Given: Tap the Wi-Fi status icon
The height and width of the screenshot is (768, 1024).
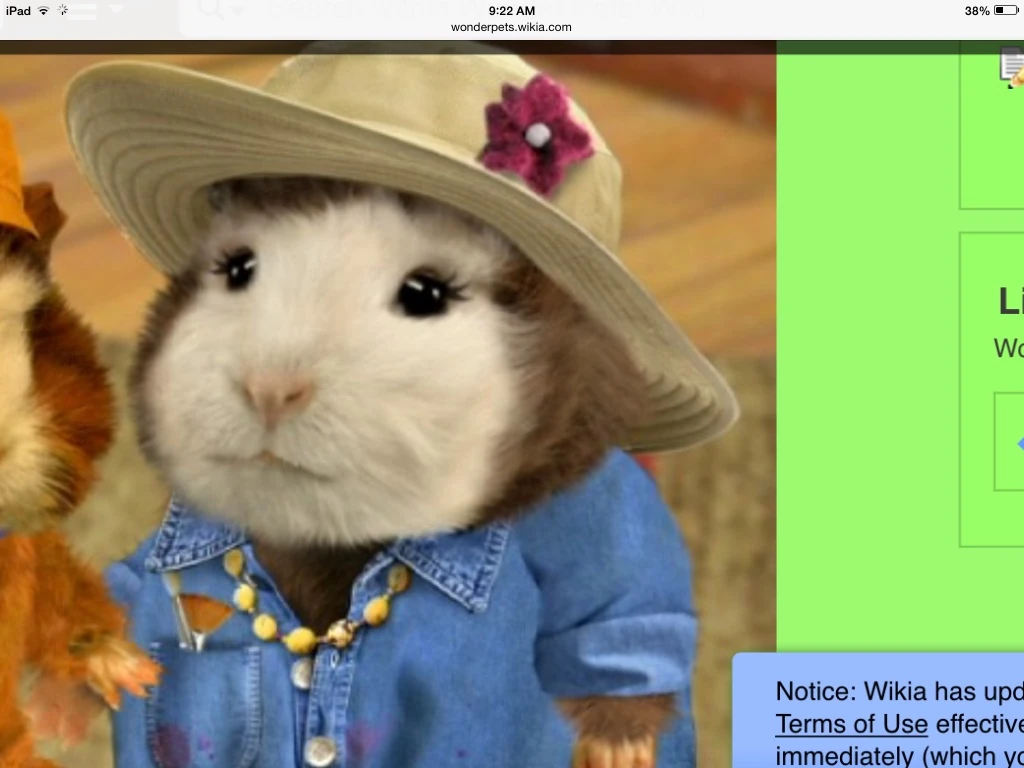Looking at the screenshot, I should point(44,11).
